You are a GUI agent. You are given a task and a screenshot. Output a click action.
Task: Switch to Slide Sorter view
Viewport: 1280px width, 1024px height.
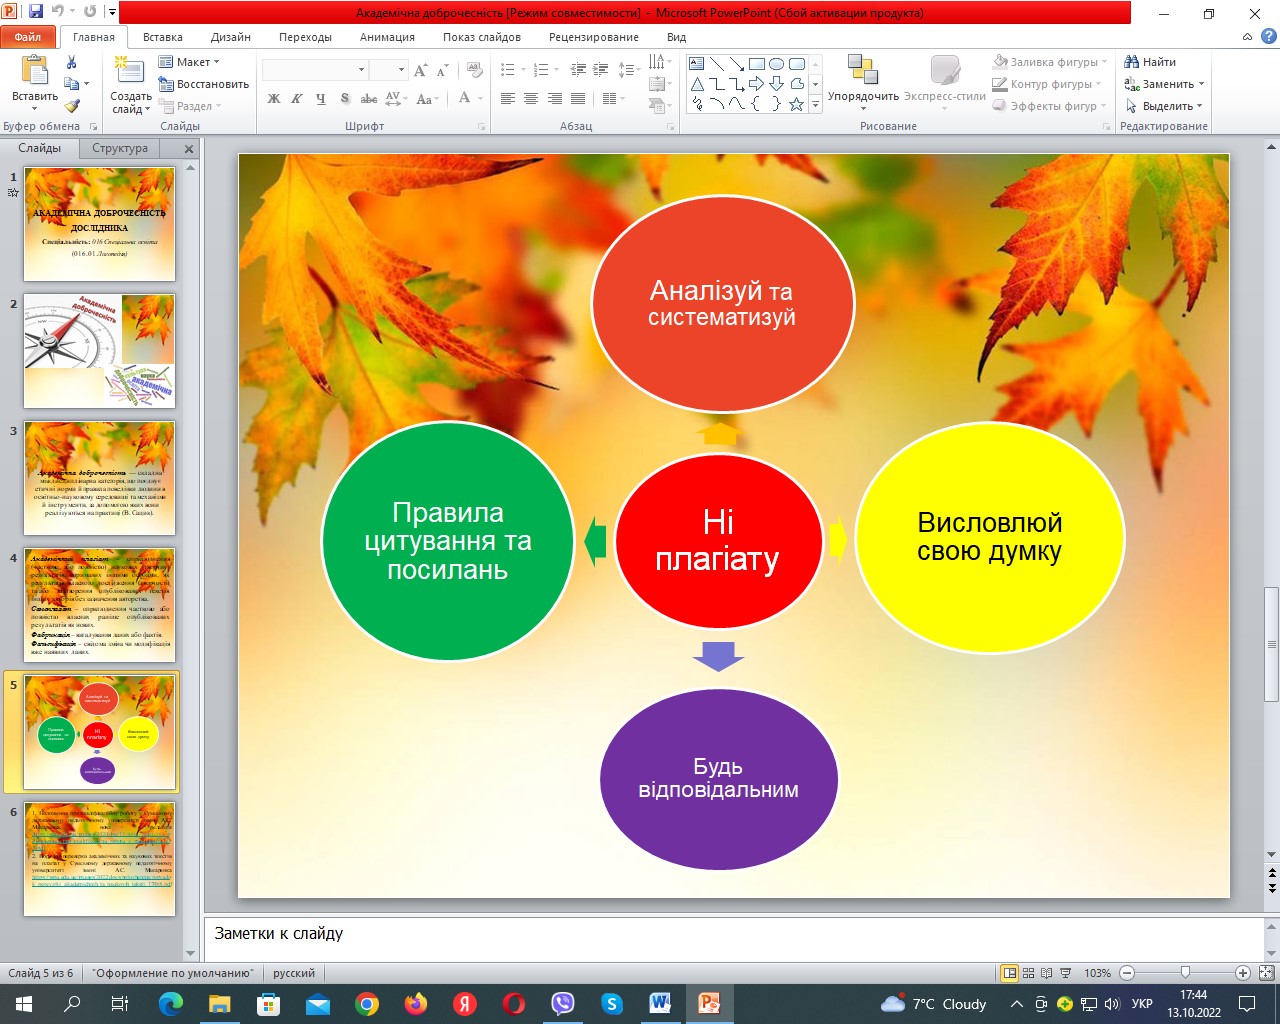(1028, 973)
